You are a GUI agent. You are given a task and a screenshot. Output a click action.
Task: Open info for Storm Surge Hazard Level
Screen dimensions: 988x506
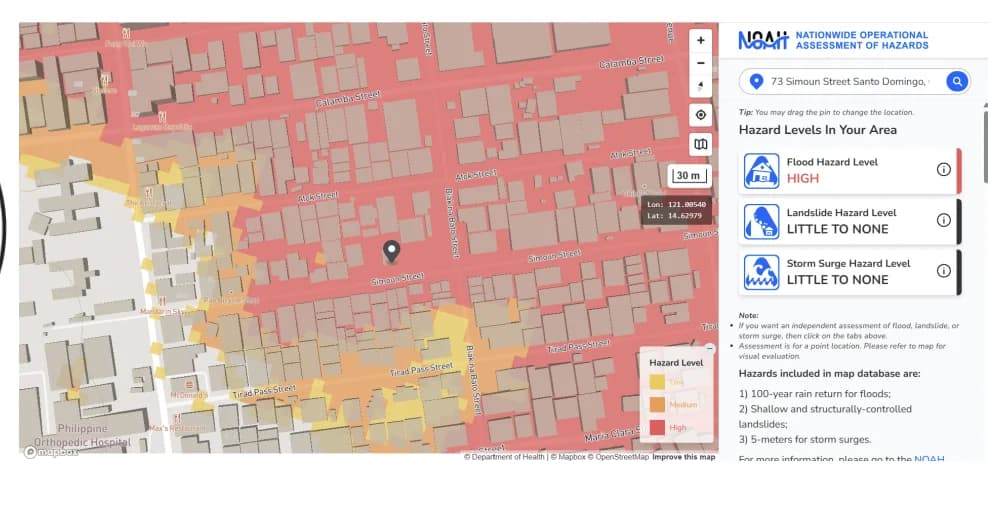click(943, 270)
